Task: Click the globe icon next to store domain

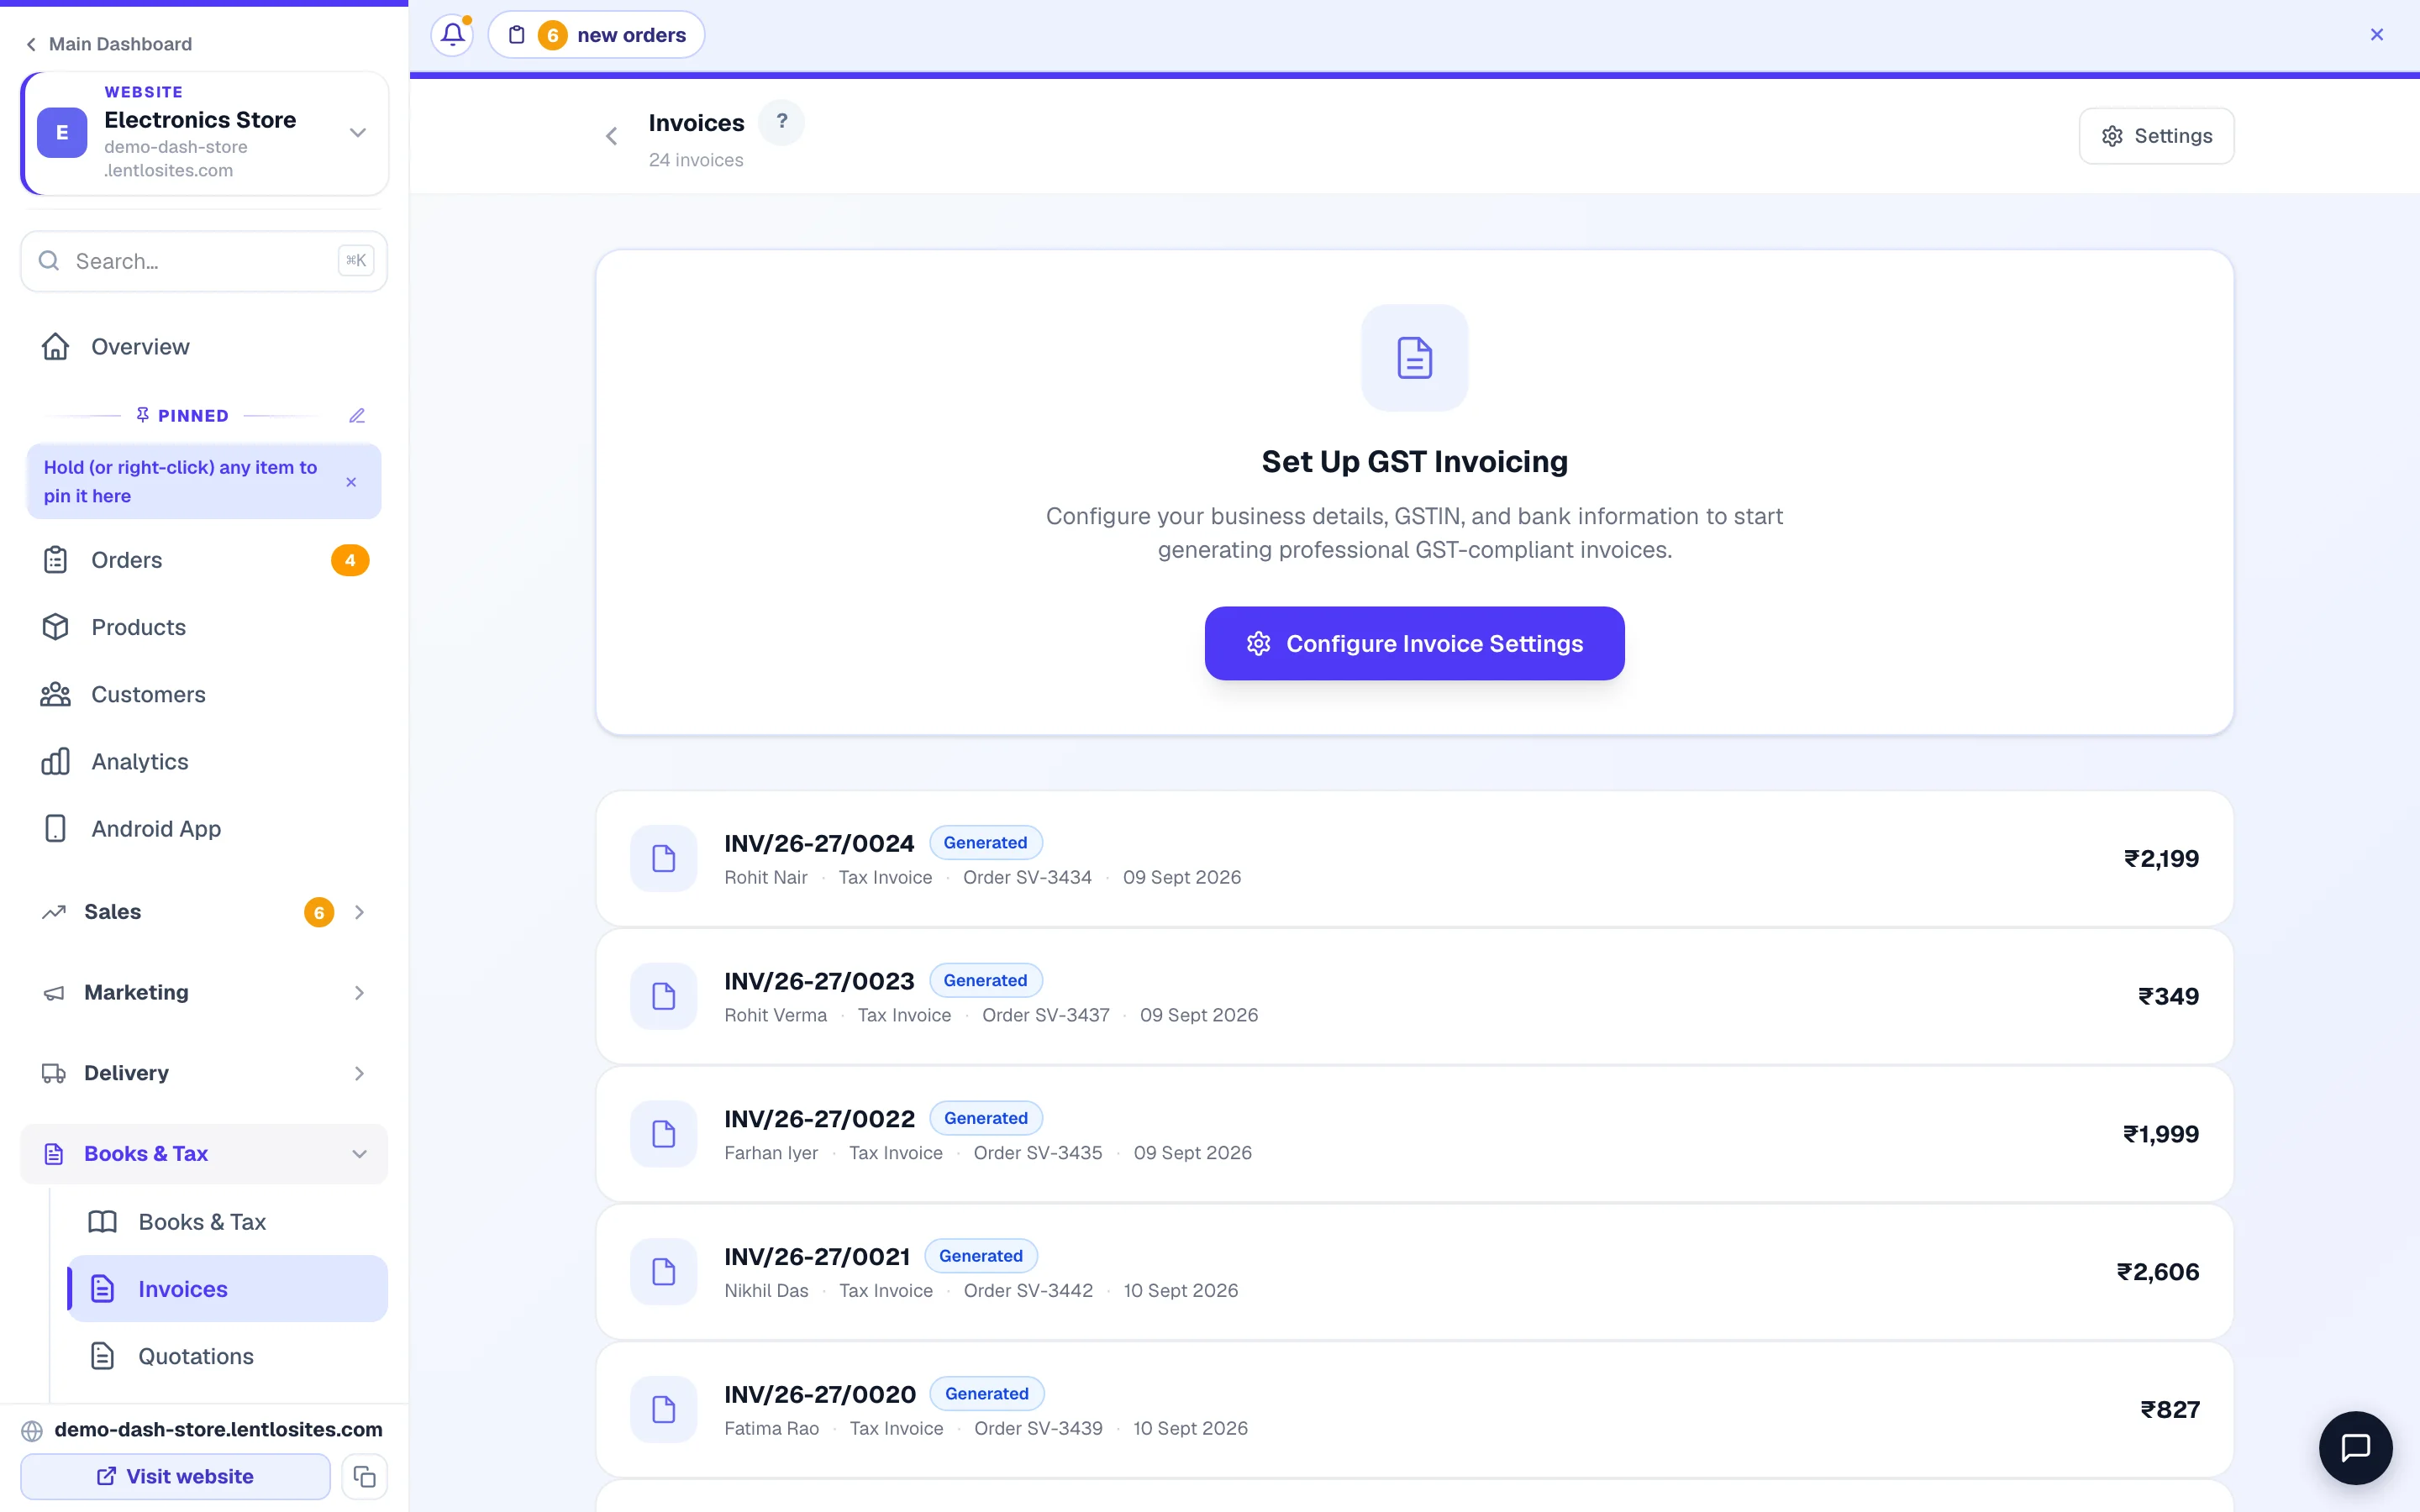Action: coord(32,1431)
